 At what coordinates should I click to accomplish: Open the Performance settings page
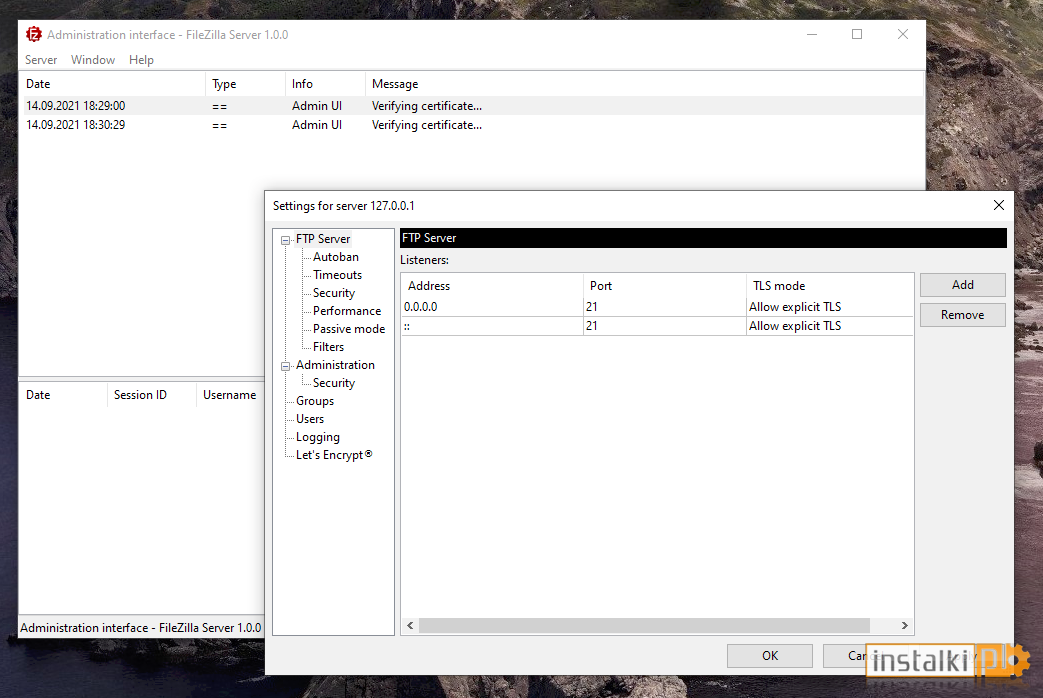click(347, 311)
